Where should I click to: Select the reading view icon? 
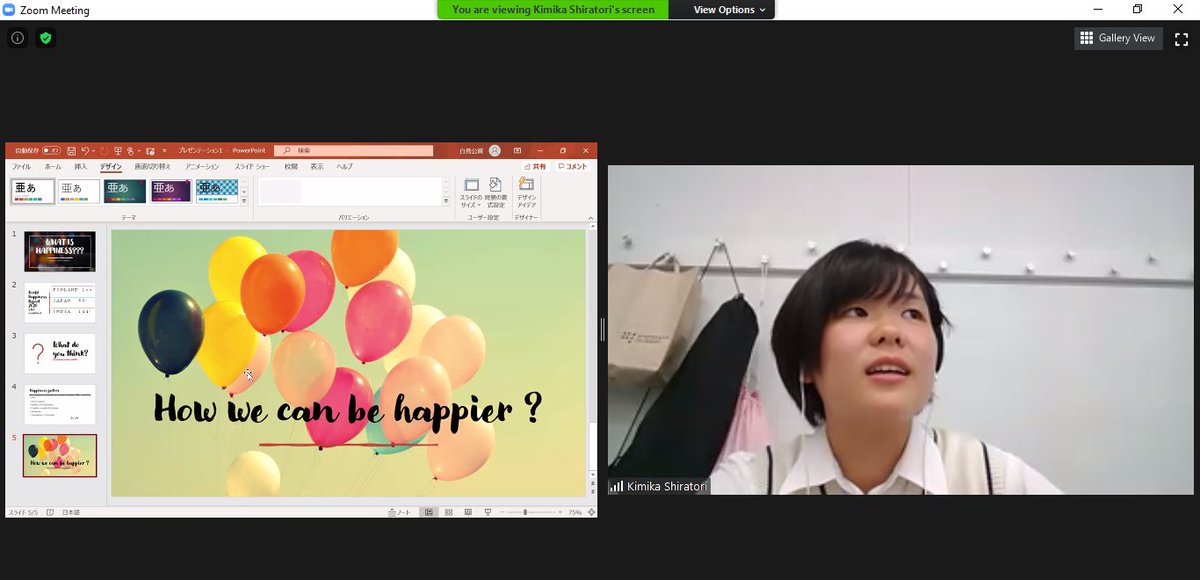pyautogui.click(x=468, y=511)
